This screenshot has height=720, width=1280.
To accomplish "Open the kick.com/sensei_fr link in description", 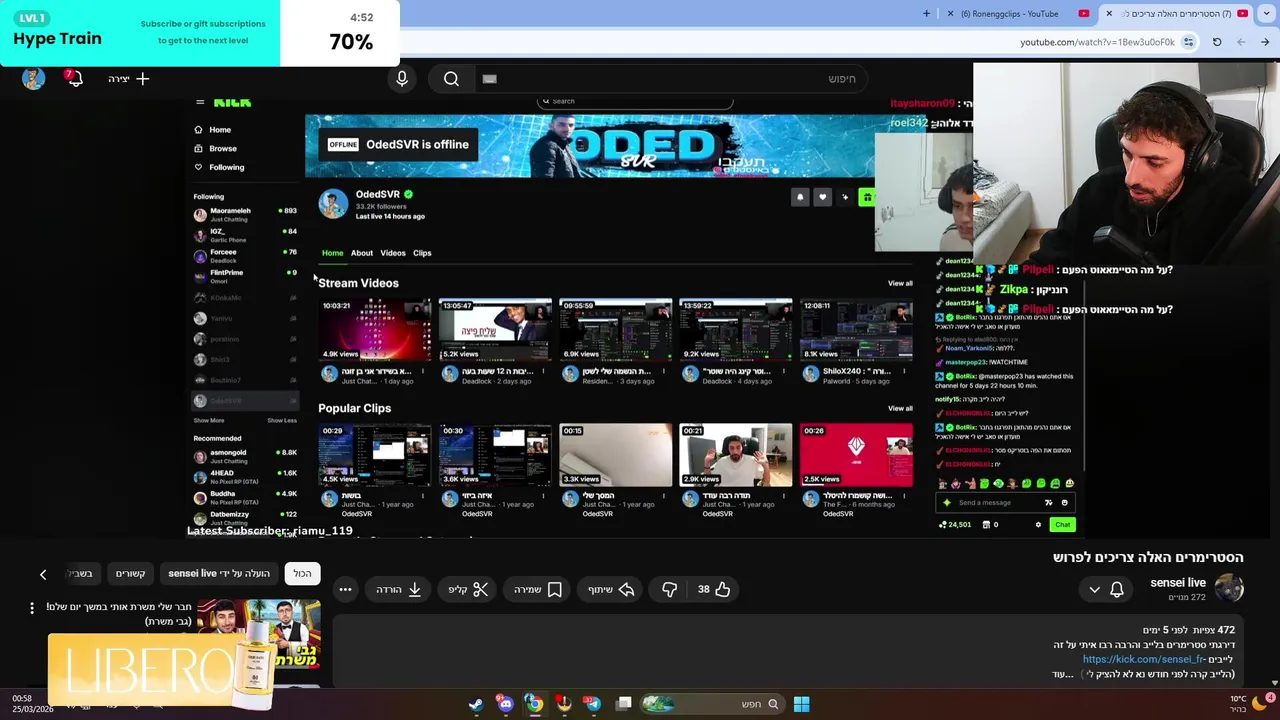I will (x=1143, y=660).
